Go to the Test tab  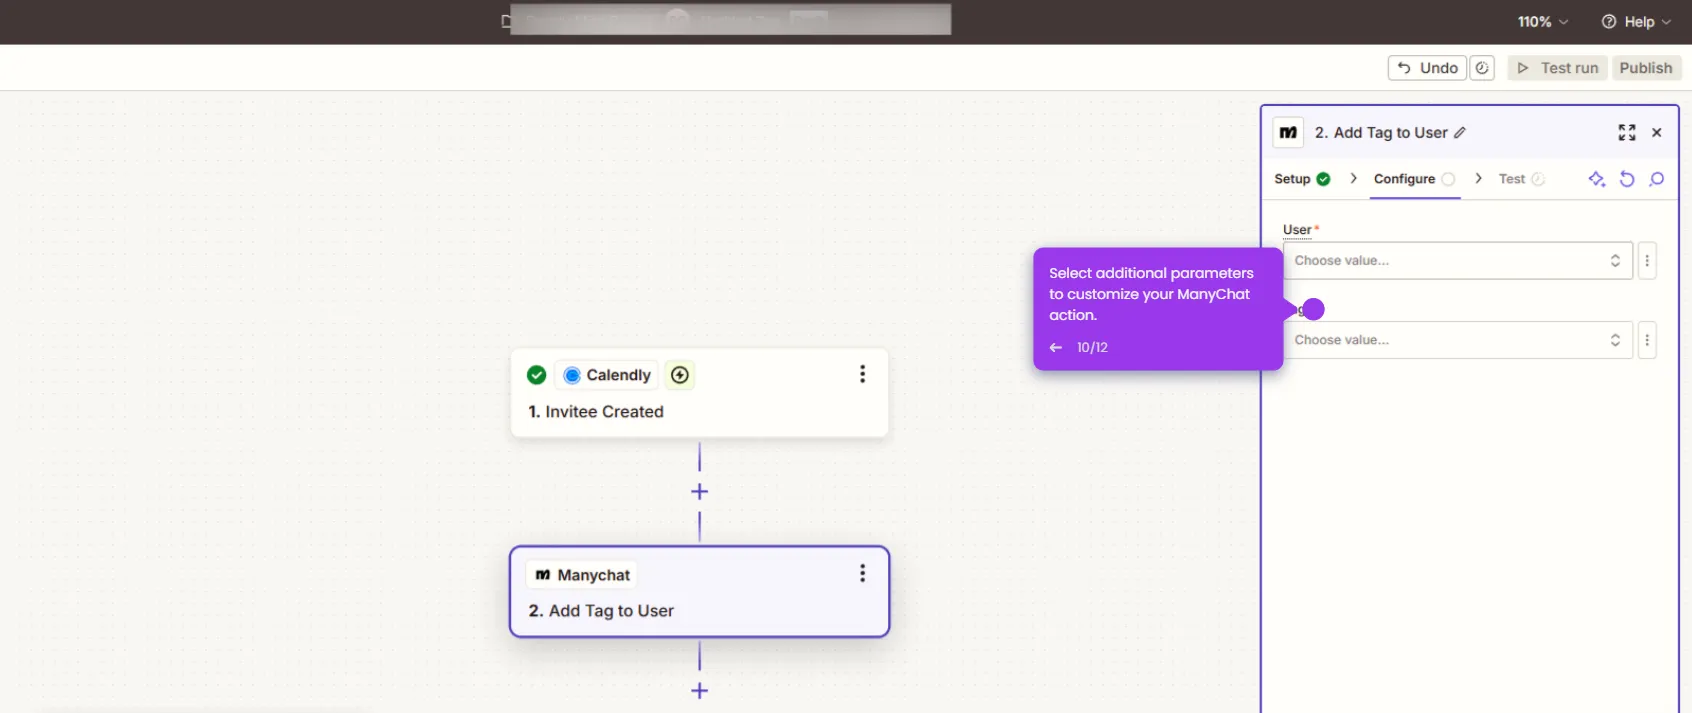1522,179
